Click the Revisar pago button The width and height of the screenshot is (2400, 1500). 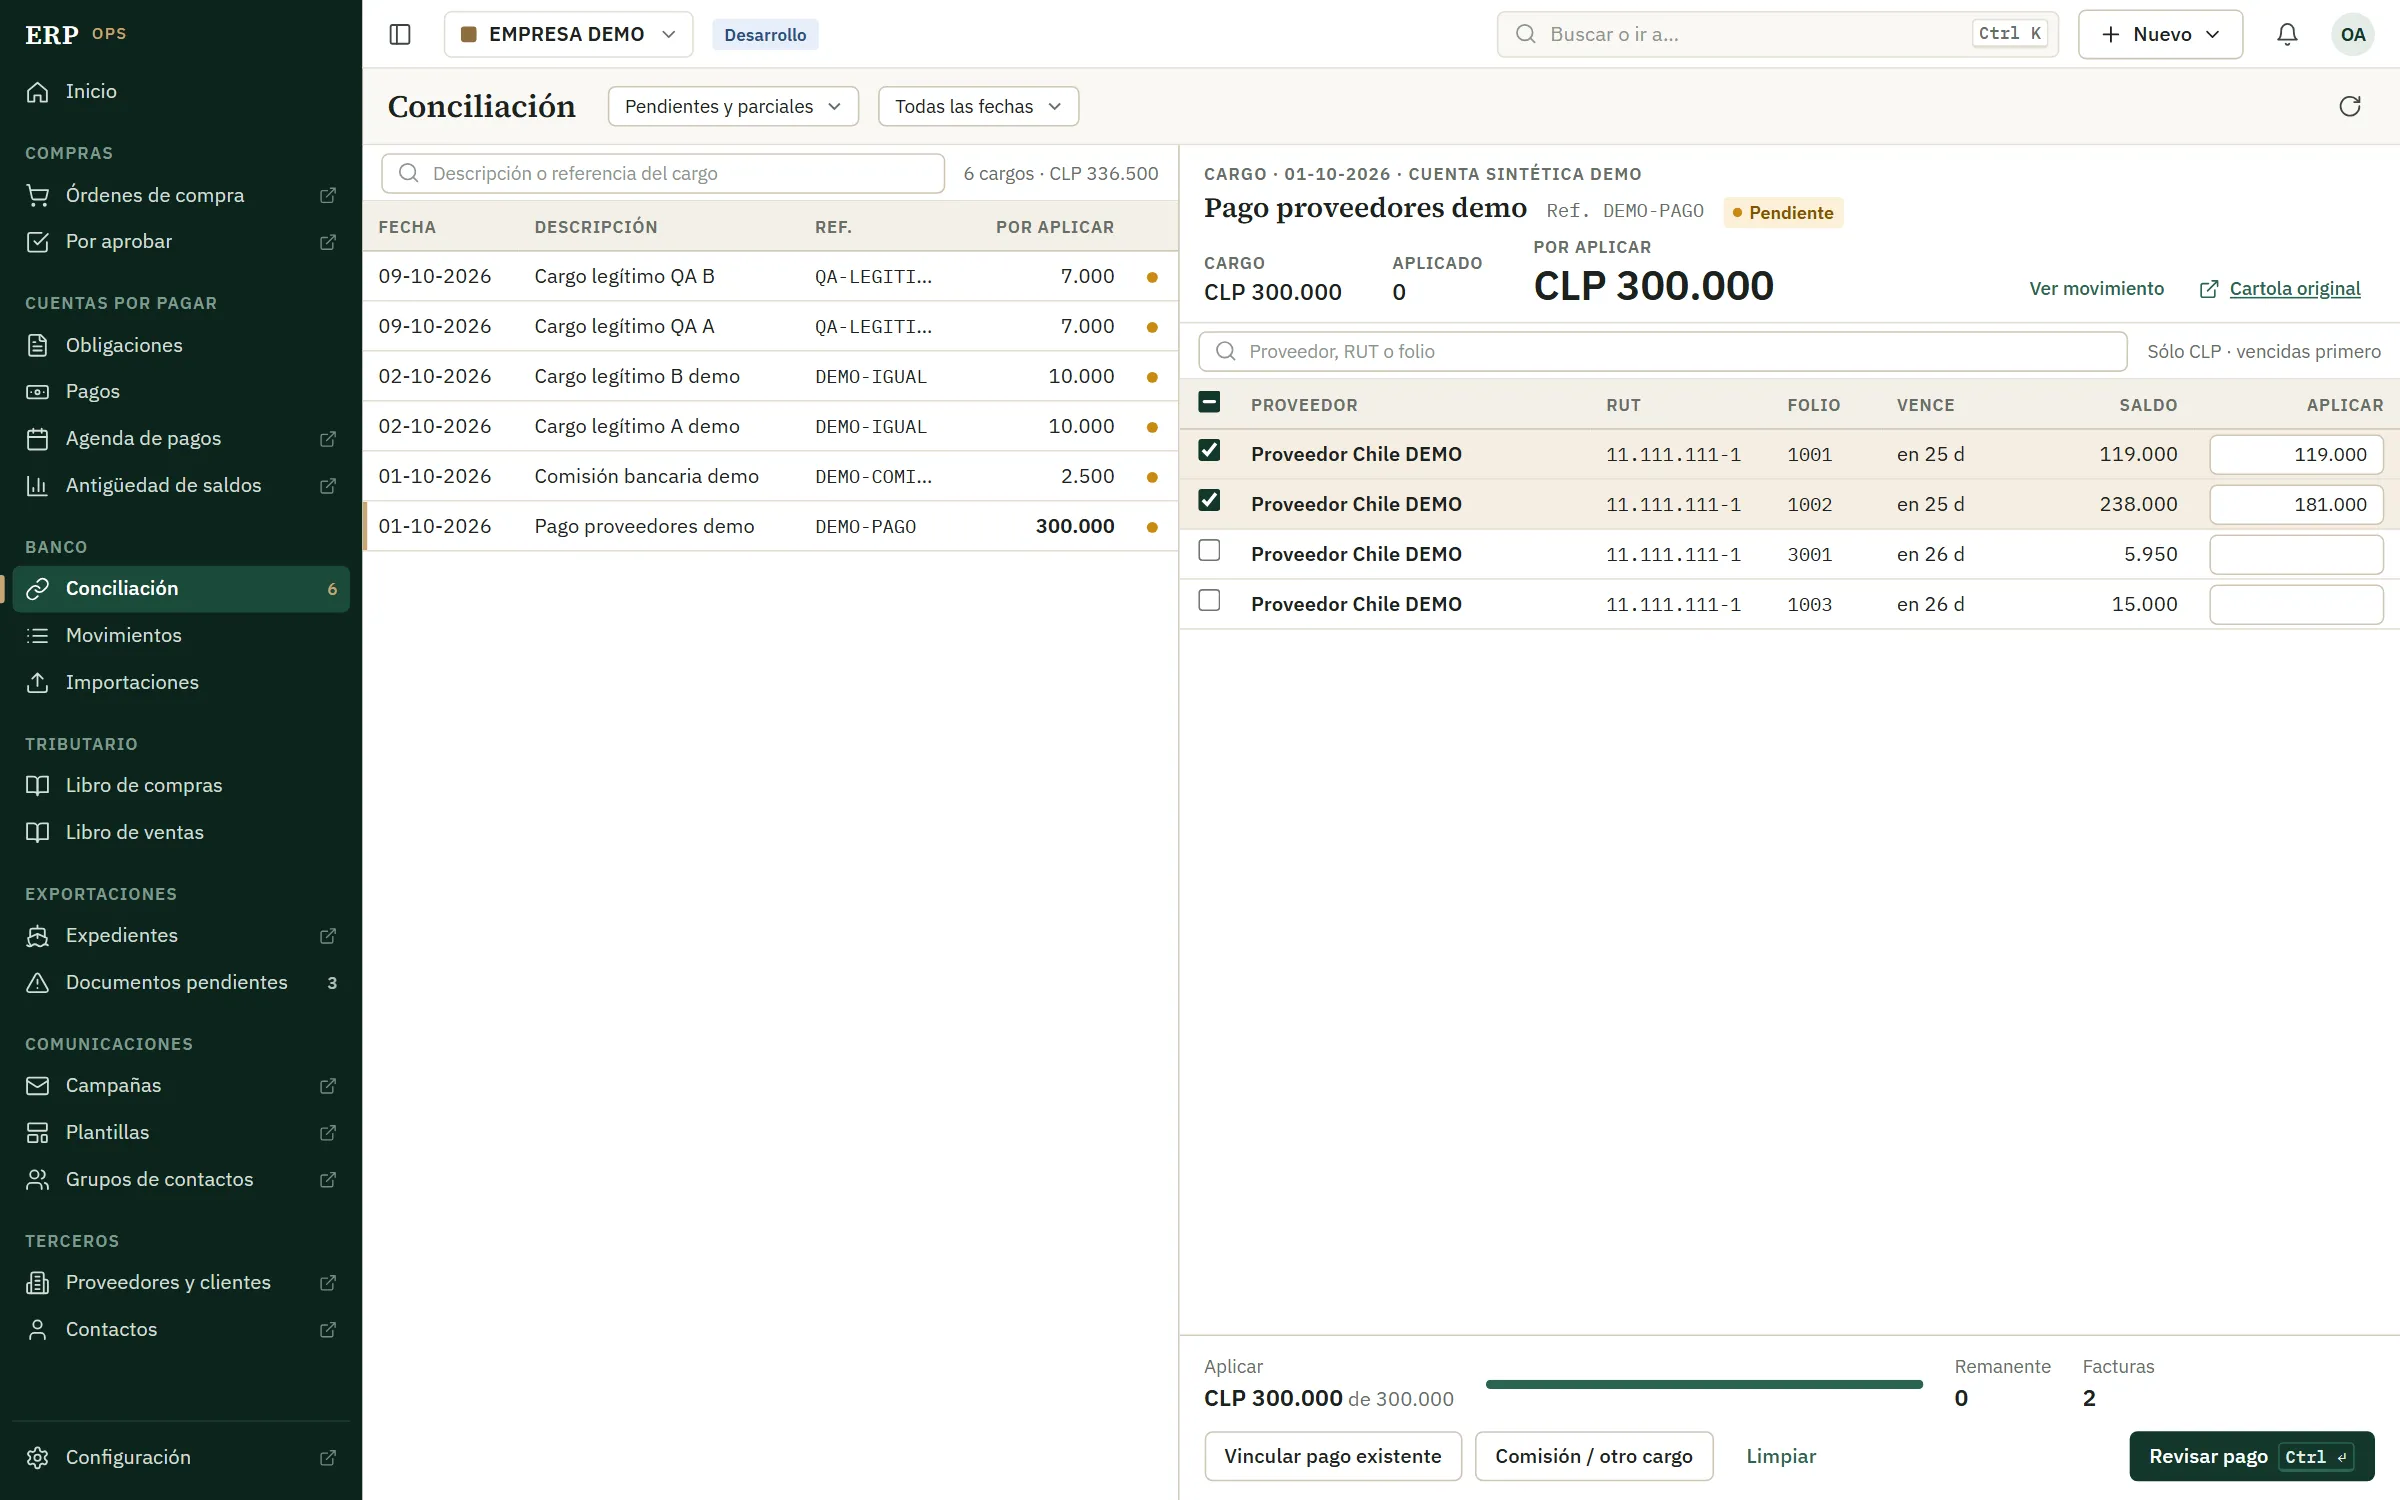2252,1456
